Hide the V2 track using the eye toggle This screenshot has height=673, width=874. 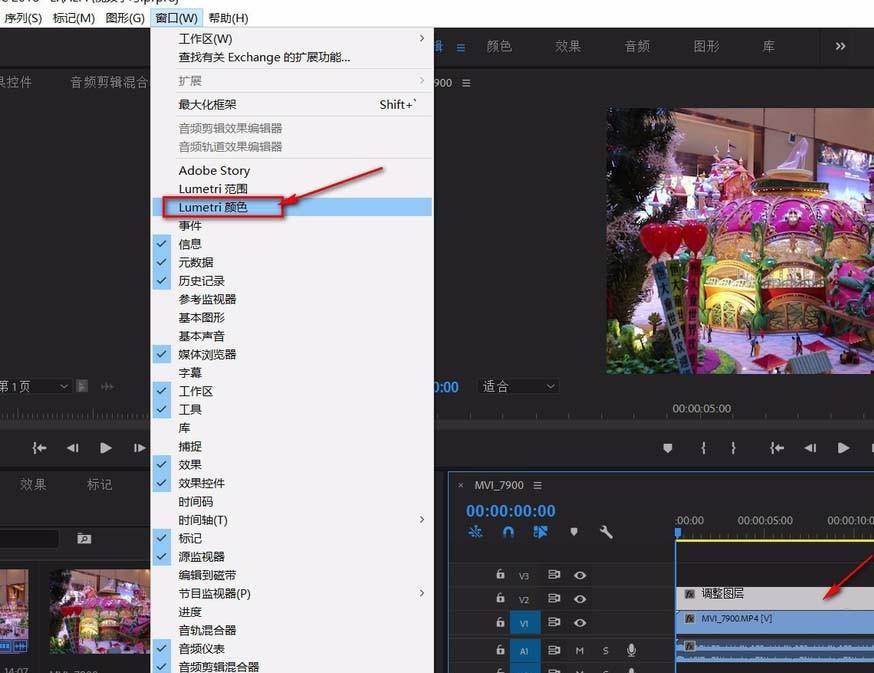[x=579, y=599]
